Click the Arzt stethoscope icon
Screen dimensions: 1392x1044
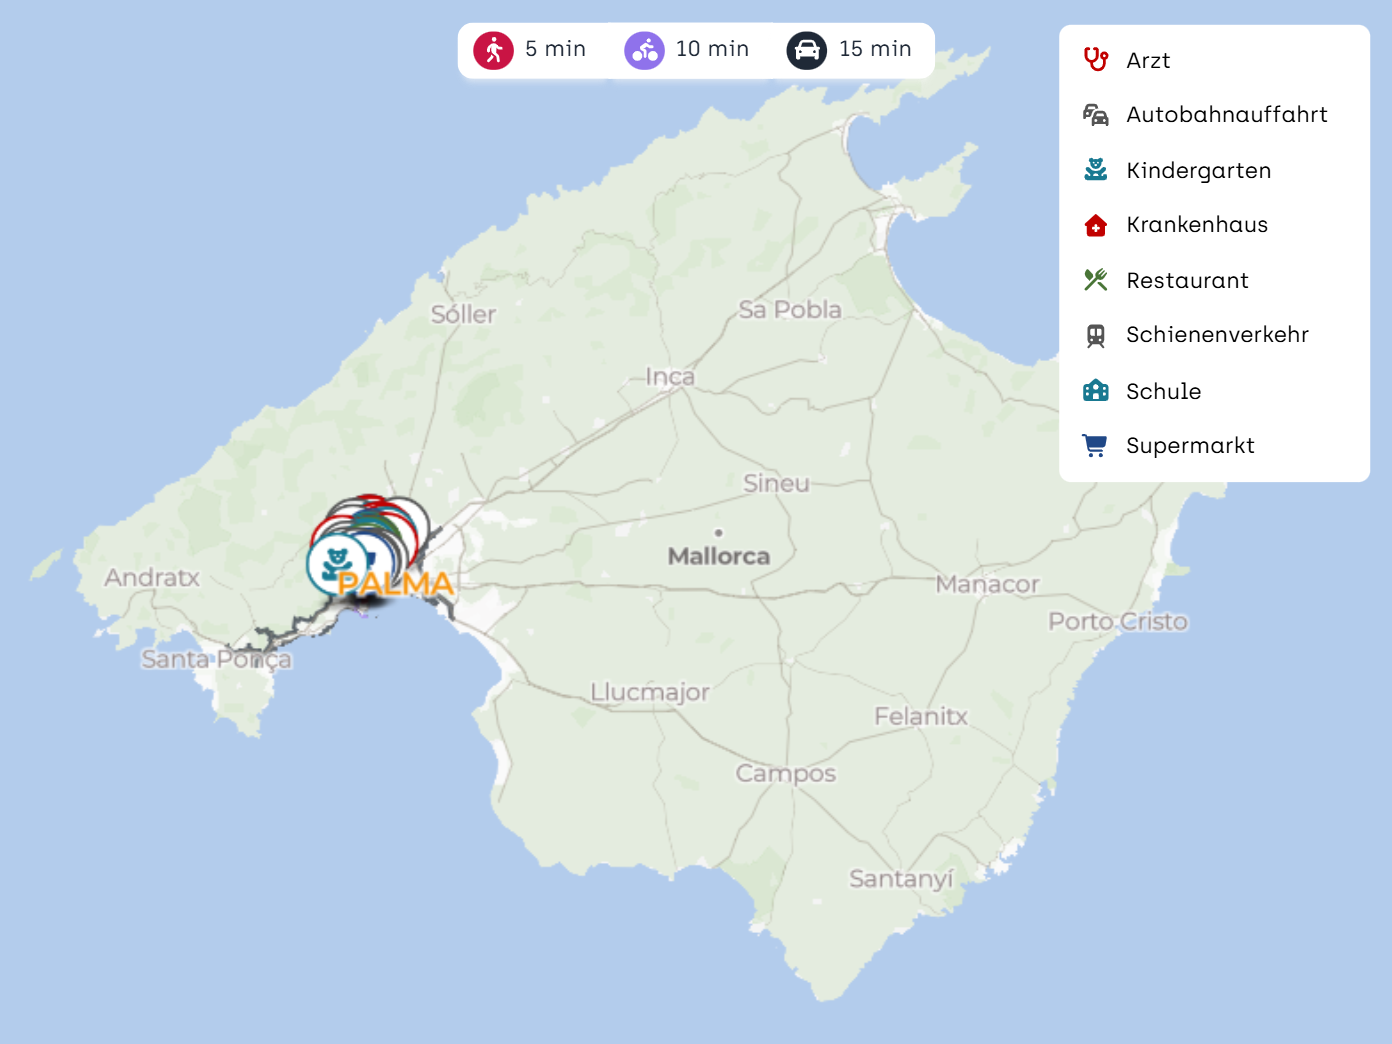1096,60
